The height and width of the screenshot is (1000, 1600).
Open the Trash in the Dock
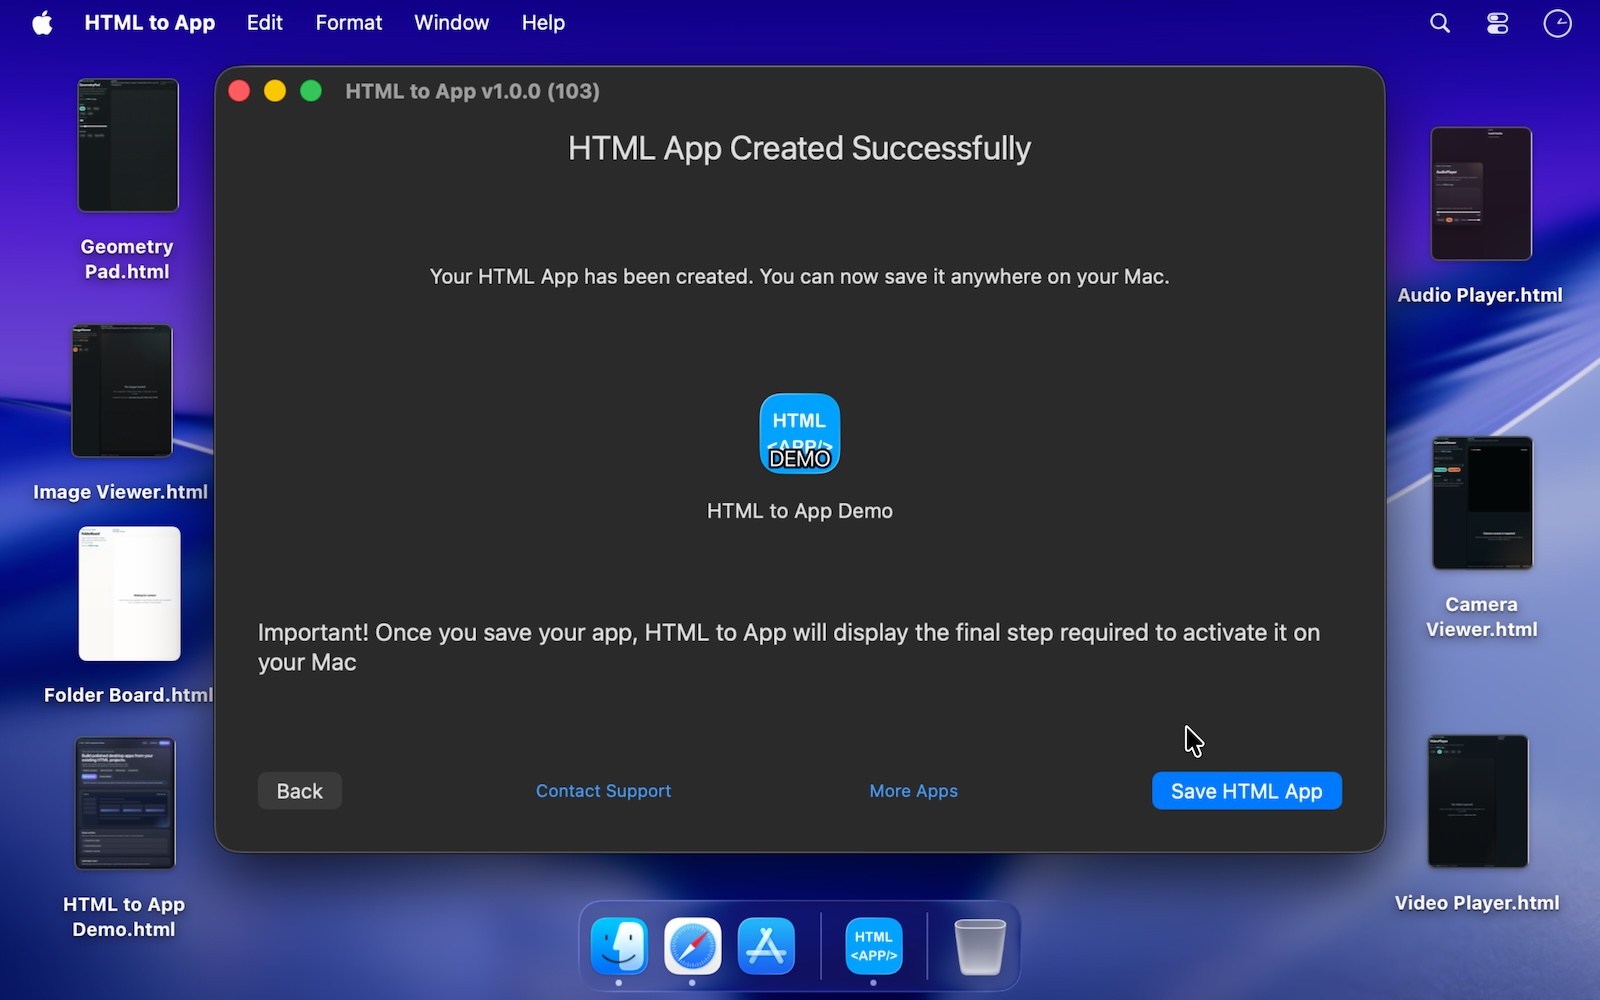(979, 946)
